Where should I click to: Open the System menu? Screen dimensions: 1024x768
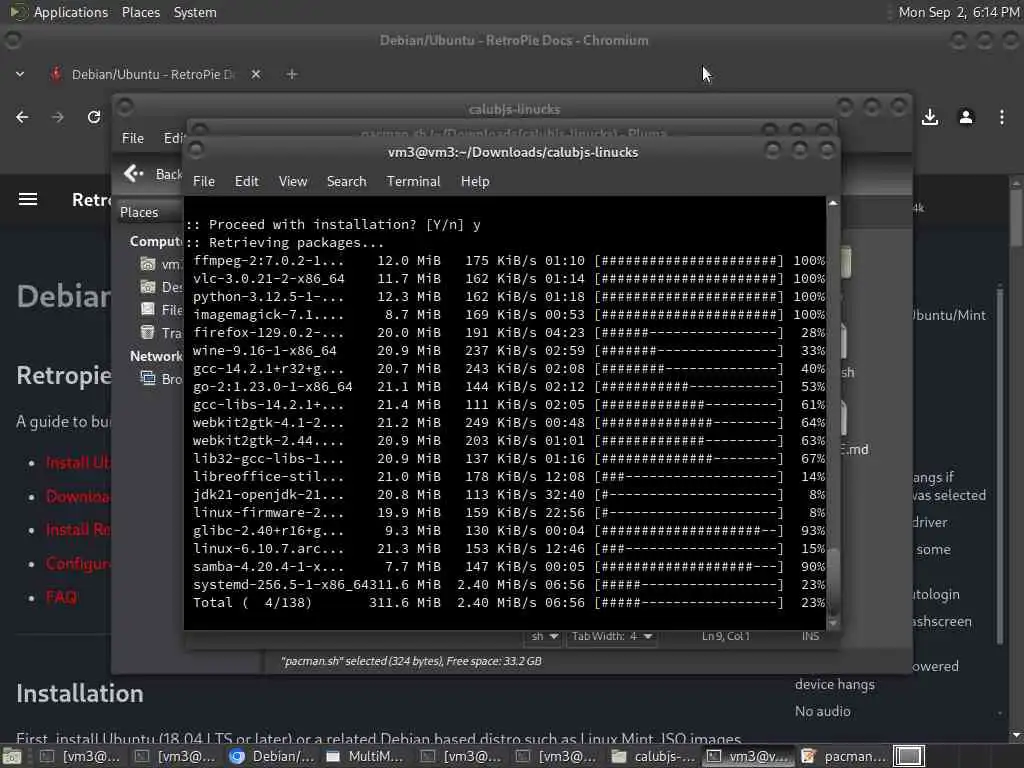(195, 12)
